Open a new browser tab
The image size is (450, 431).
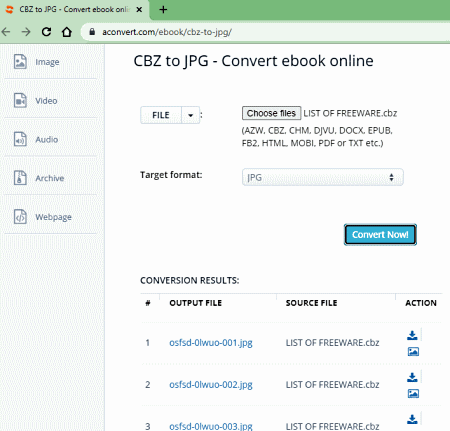[163, 10]
